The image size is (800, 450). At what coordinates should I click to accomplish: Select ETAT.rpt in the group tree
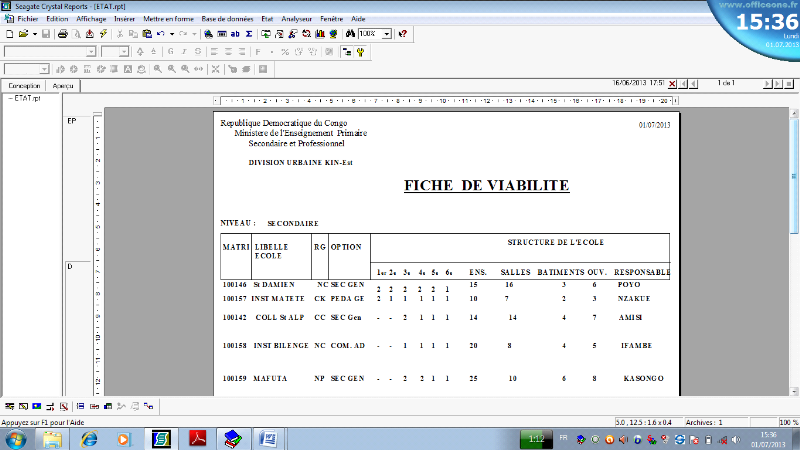(27, 99)
